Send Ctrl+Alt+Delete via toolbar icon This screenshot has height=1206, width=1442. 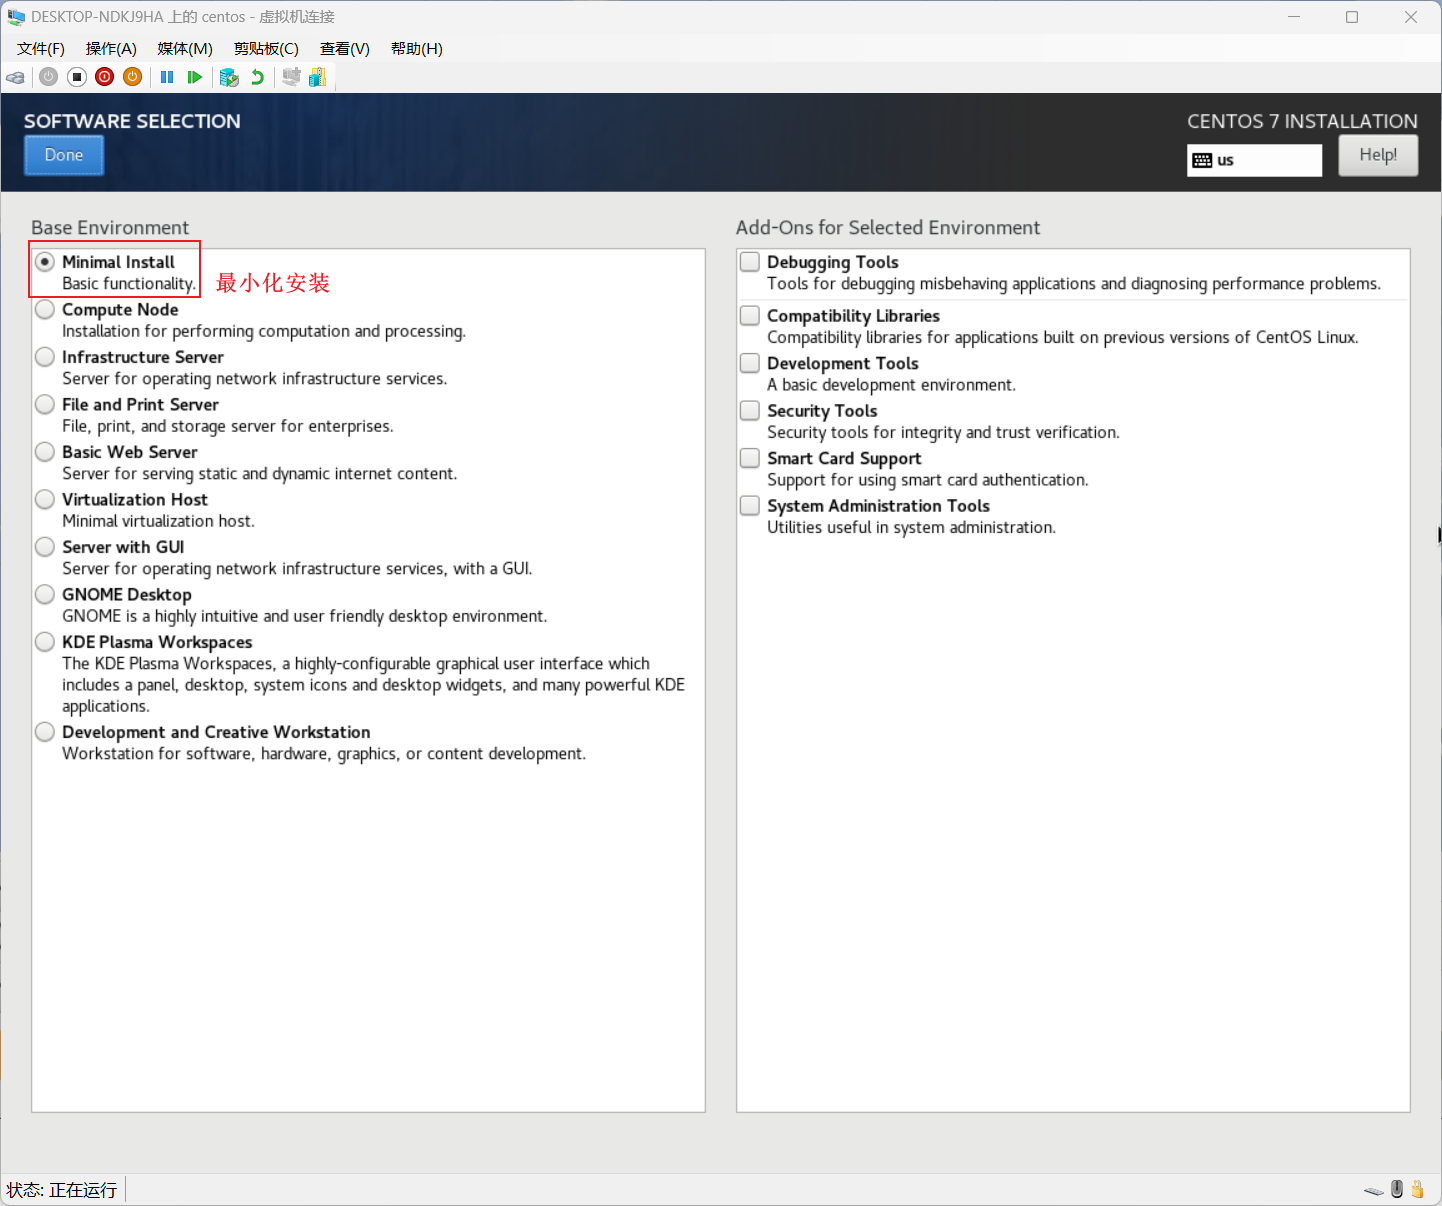pyautogui.click(x=15, y=77)
